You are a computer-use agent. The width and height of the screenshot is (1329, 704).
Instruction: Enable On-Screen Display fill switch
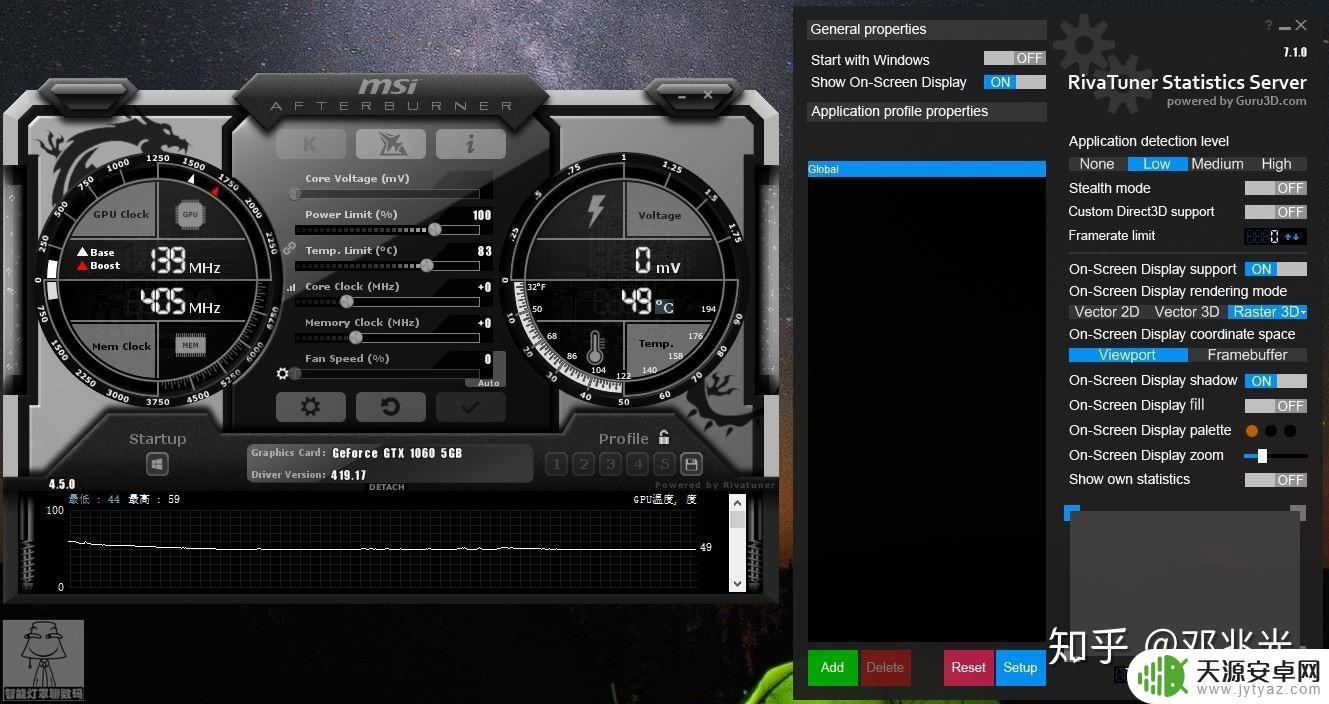click(x=1276, y=406)
